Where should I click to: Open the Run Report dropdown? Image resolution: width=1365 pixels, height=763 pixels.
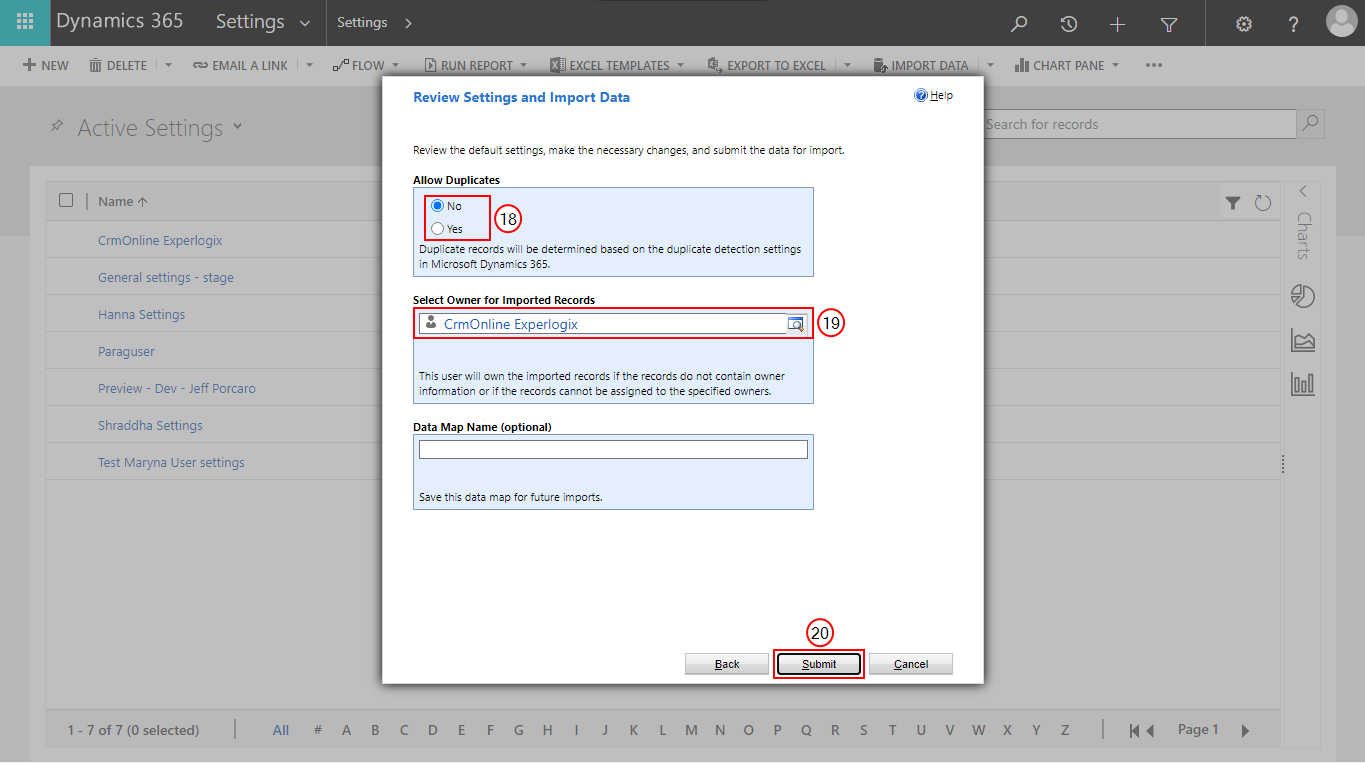[x=523, y=66]
